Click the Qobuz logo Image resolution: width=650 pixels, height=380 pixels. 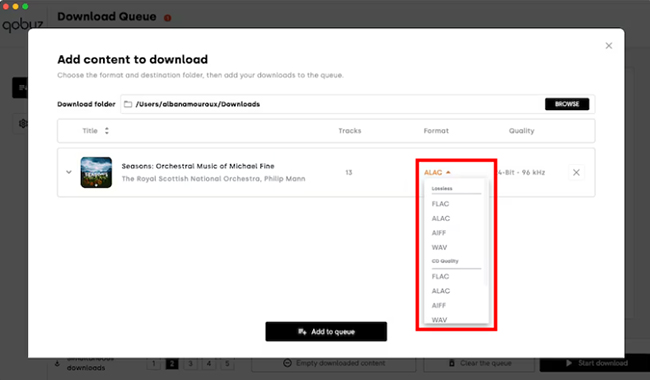(x=22, y=24)
